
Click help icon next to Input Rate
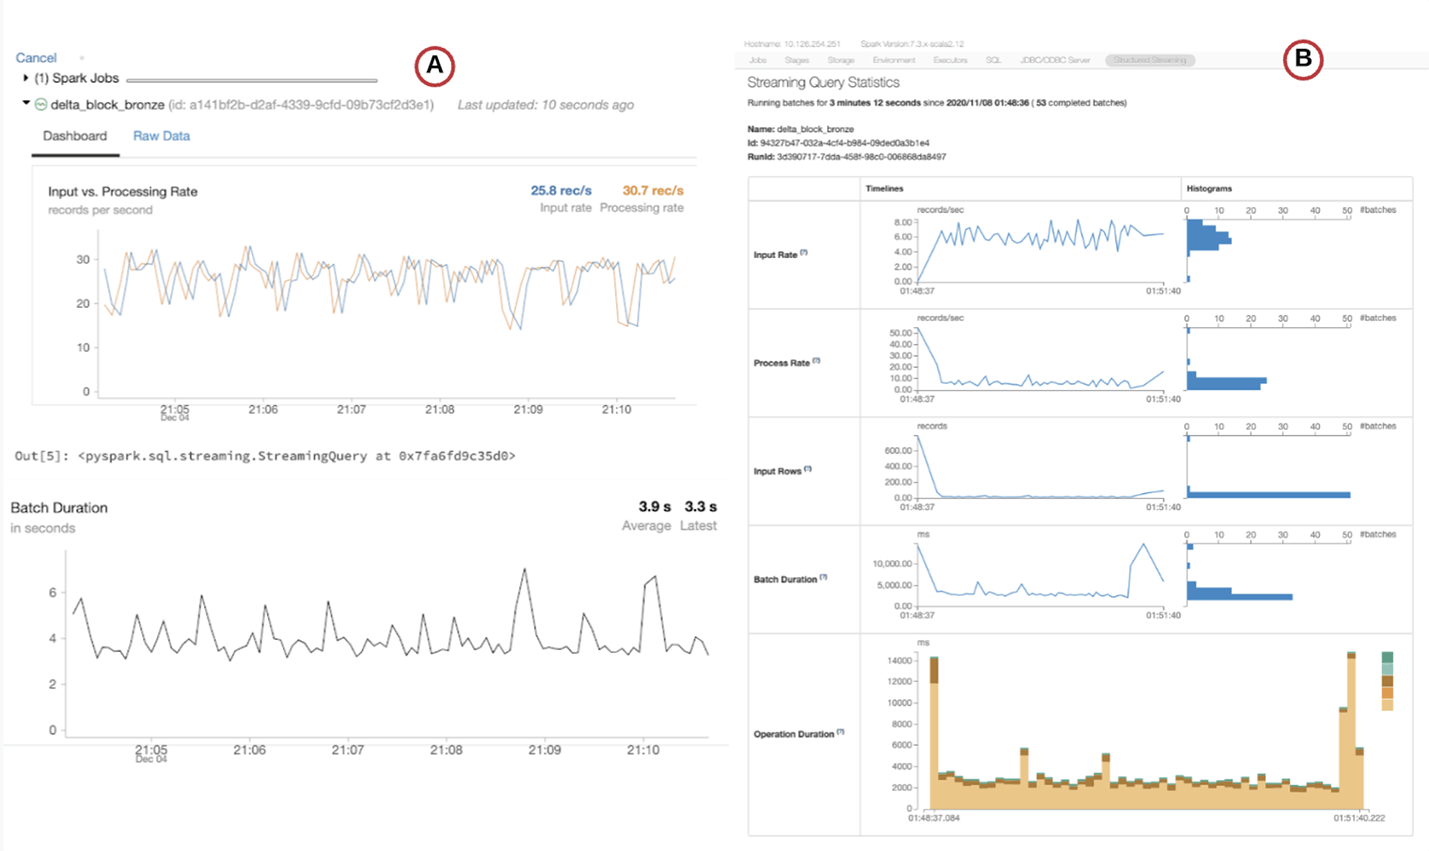[x=804, y=253]
